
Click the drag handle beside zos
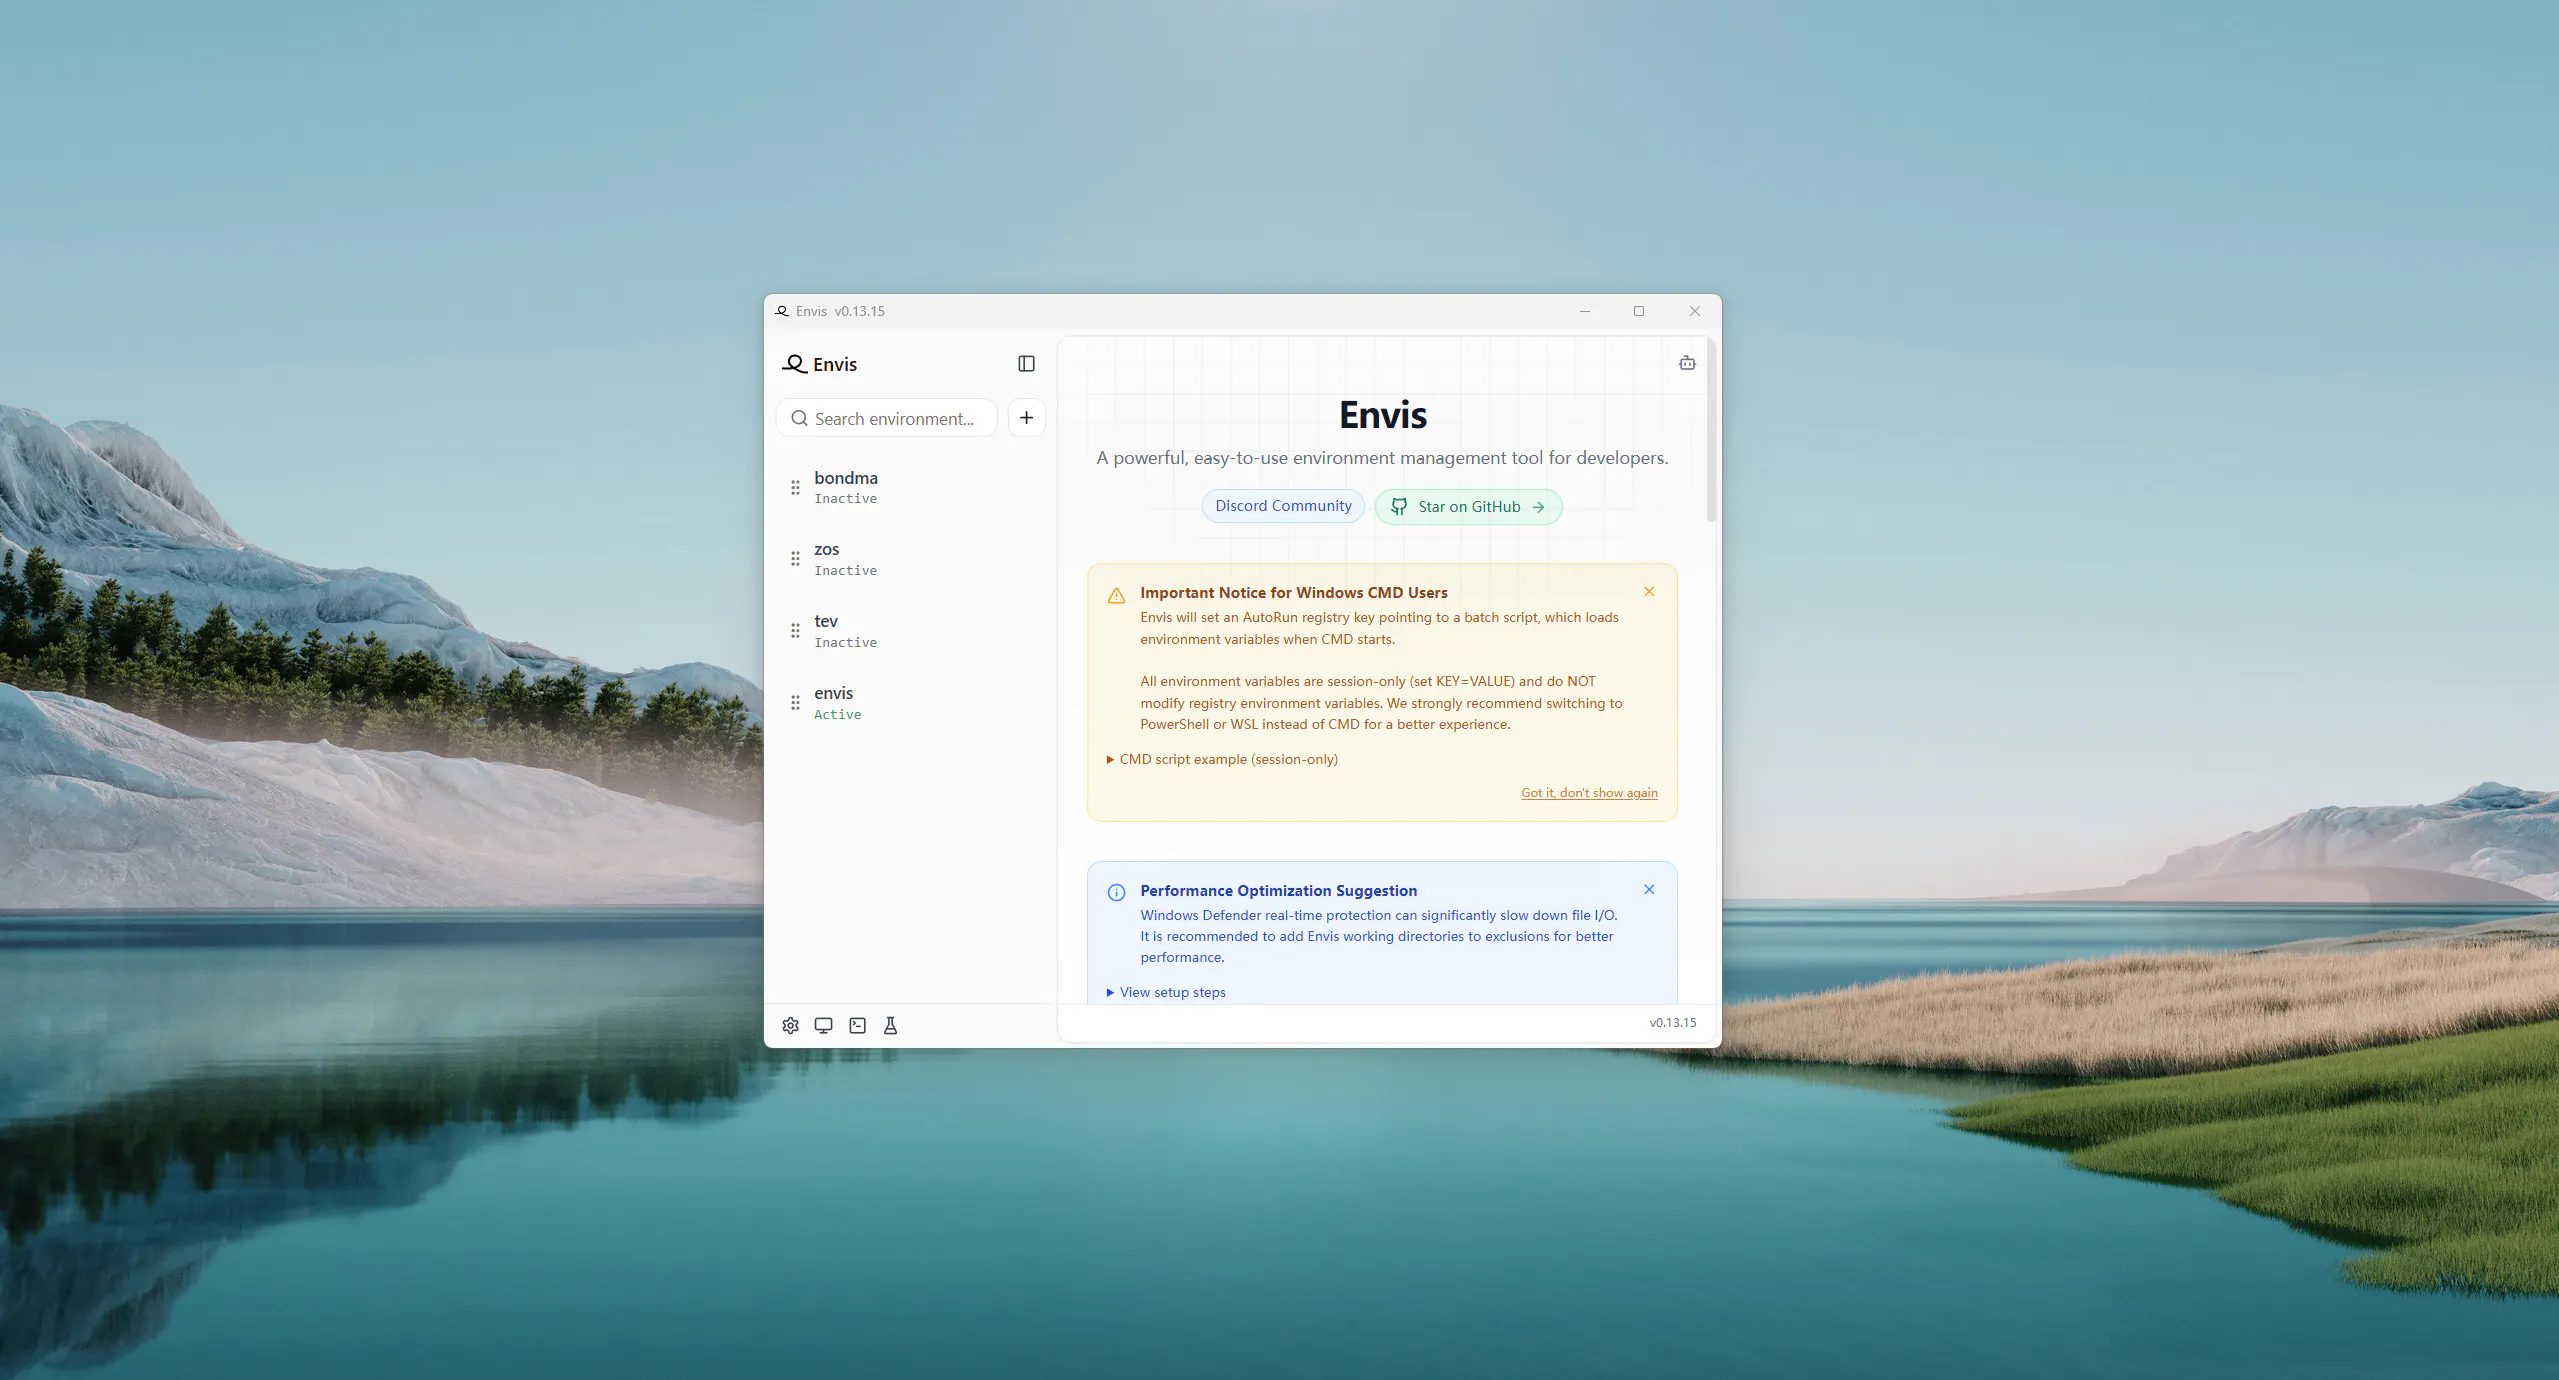(795, 559)
